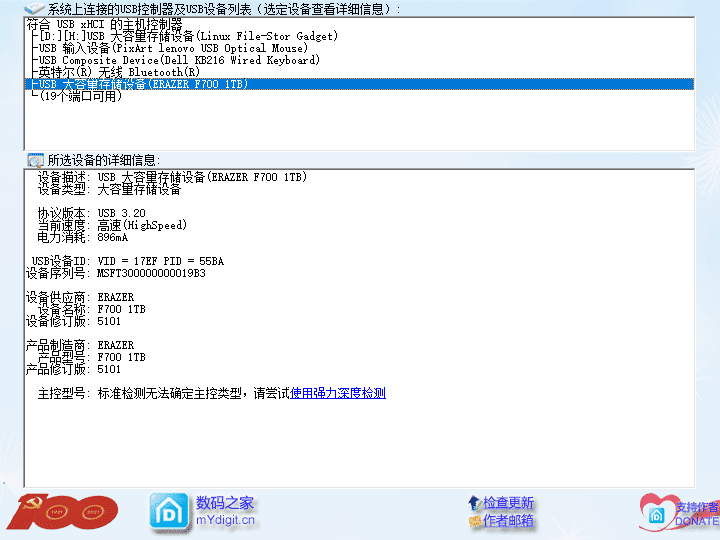Click the power consumption value 896mA
This screenshot has height=540, width=720.
(x=113, y=237)
